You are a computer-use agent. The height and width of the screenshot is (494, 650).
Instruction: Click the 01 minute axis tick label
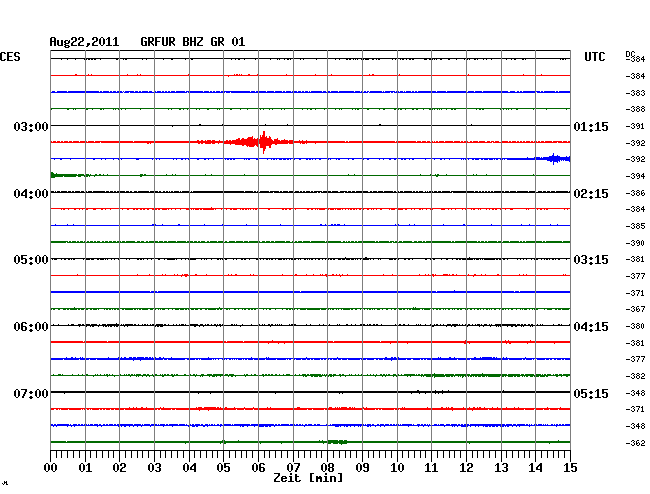click(x=85, y=468)
